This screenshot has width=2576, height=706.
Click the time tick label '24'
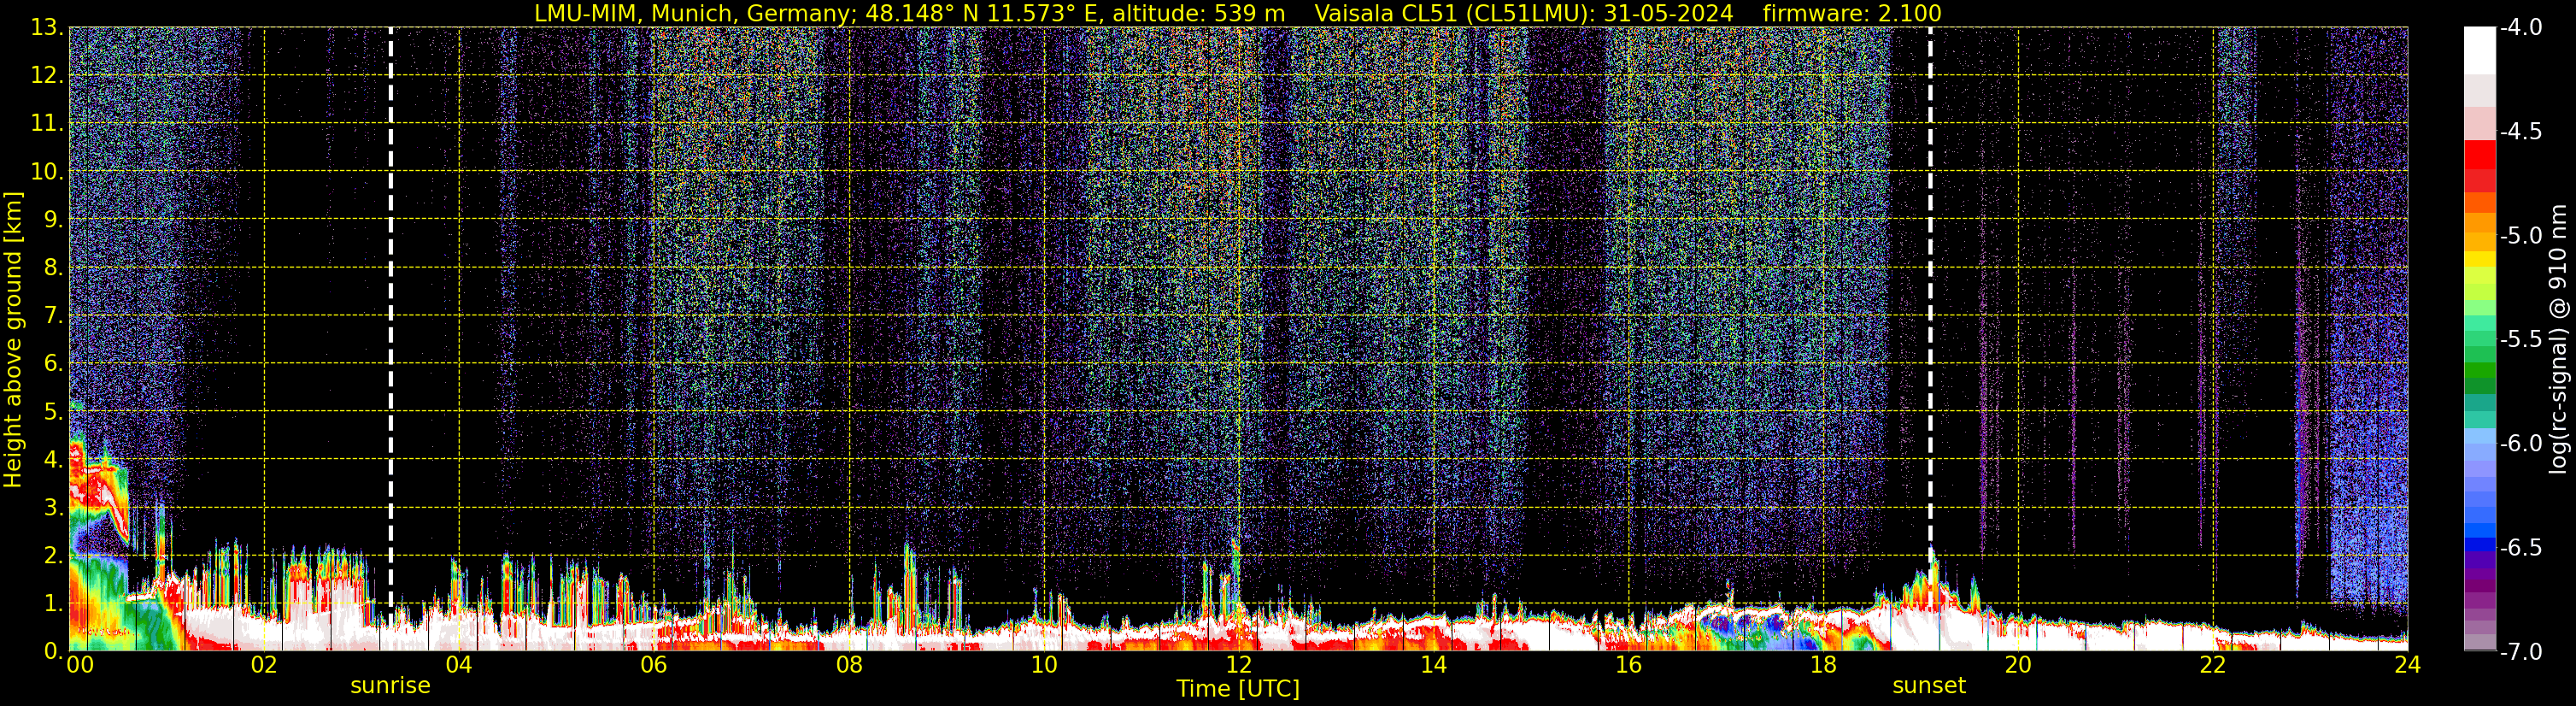click(2408, 665)
